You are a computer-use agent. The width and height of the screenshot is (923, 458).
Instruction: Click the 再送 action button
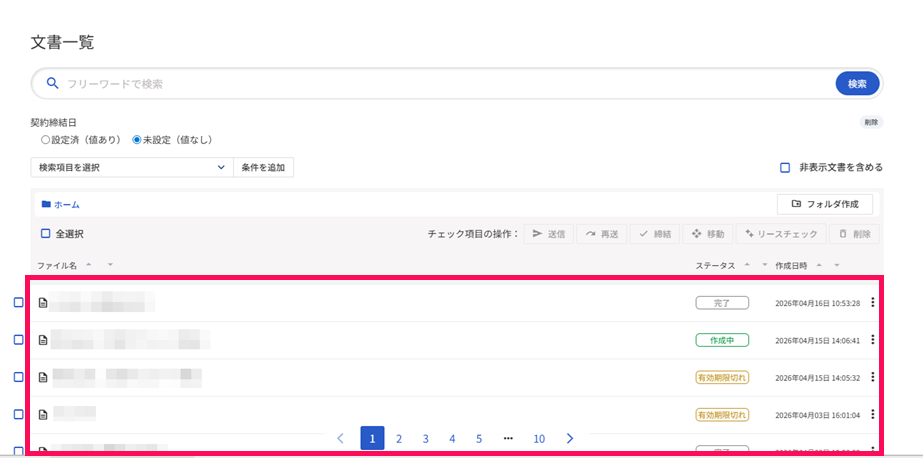point(602,234)
